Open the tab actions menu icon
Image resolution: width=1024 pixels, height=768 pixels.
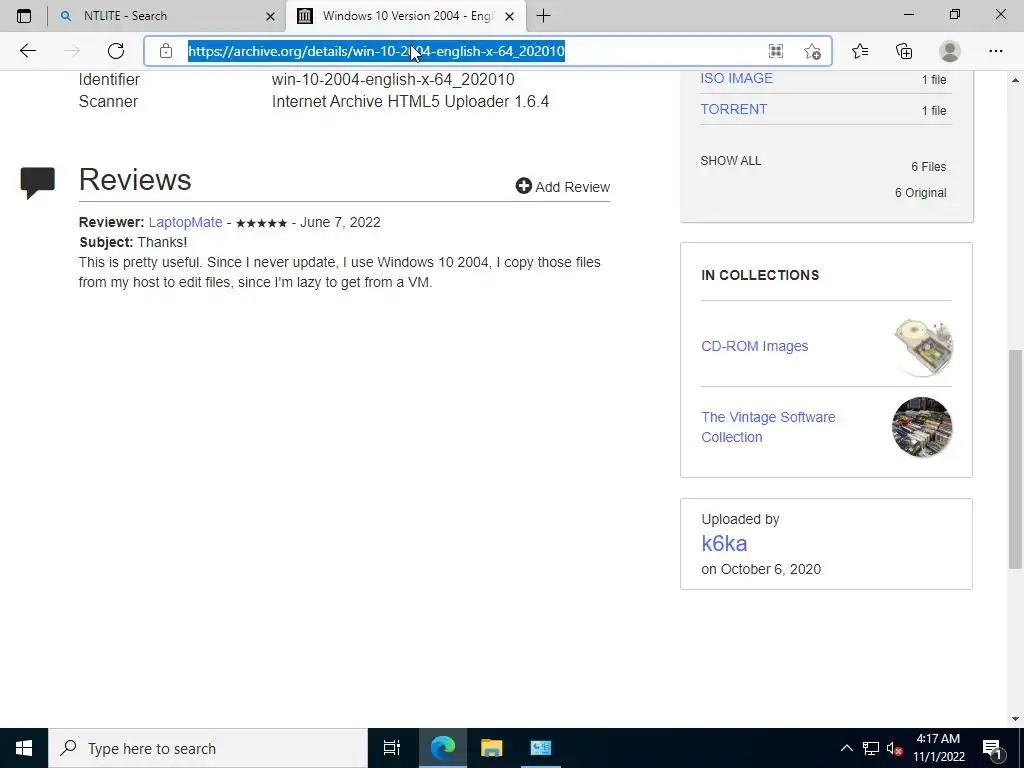pos(24,16)
